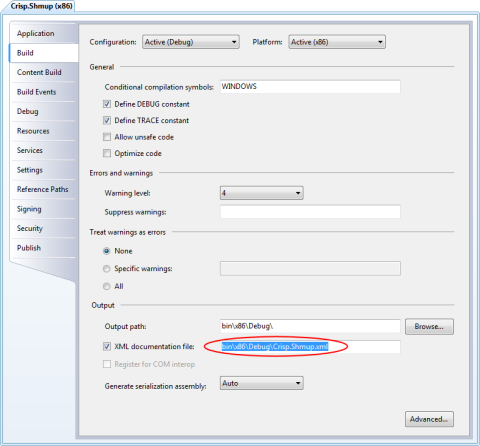
Task: Go to Reference Paths tab
Action: click(x=43, y=189)
